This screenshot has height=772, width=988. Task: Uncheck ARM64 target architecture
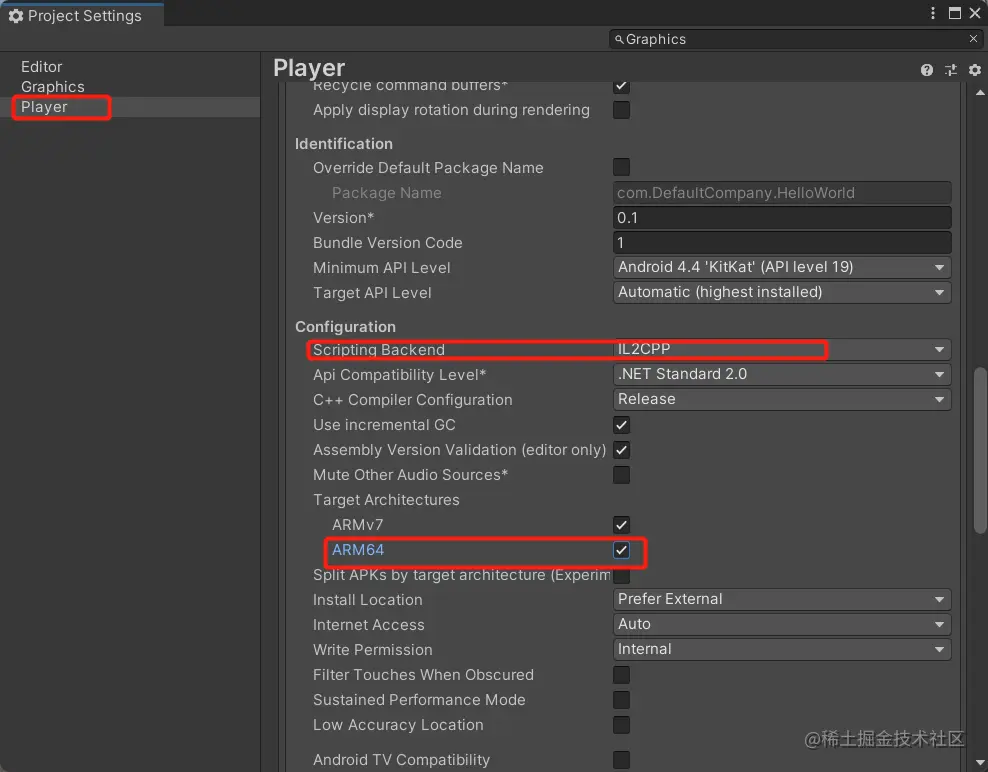pos(621,550)
